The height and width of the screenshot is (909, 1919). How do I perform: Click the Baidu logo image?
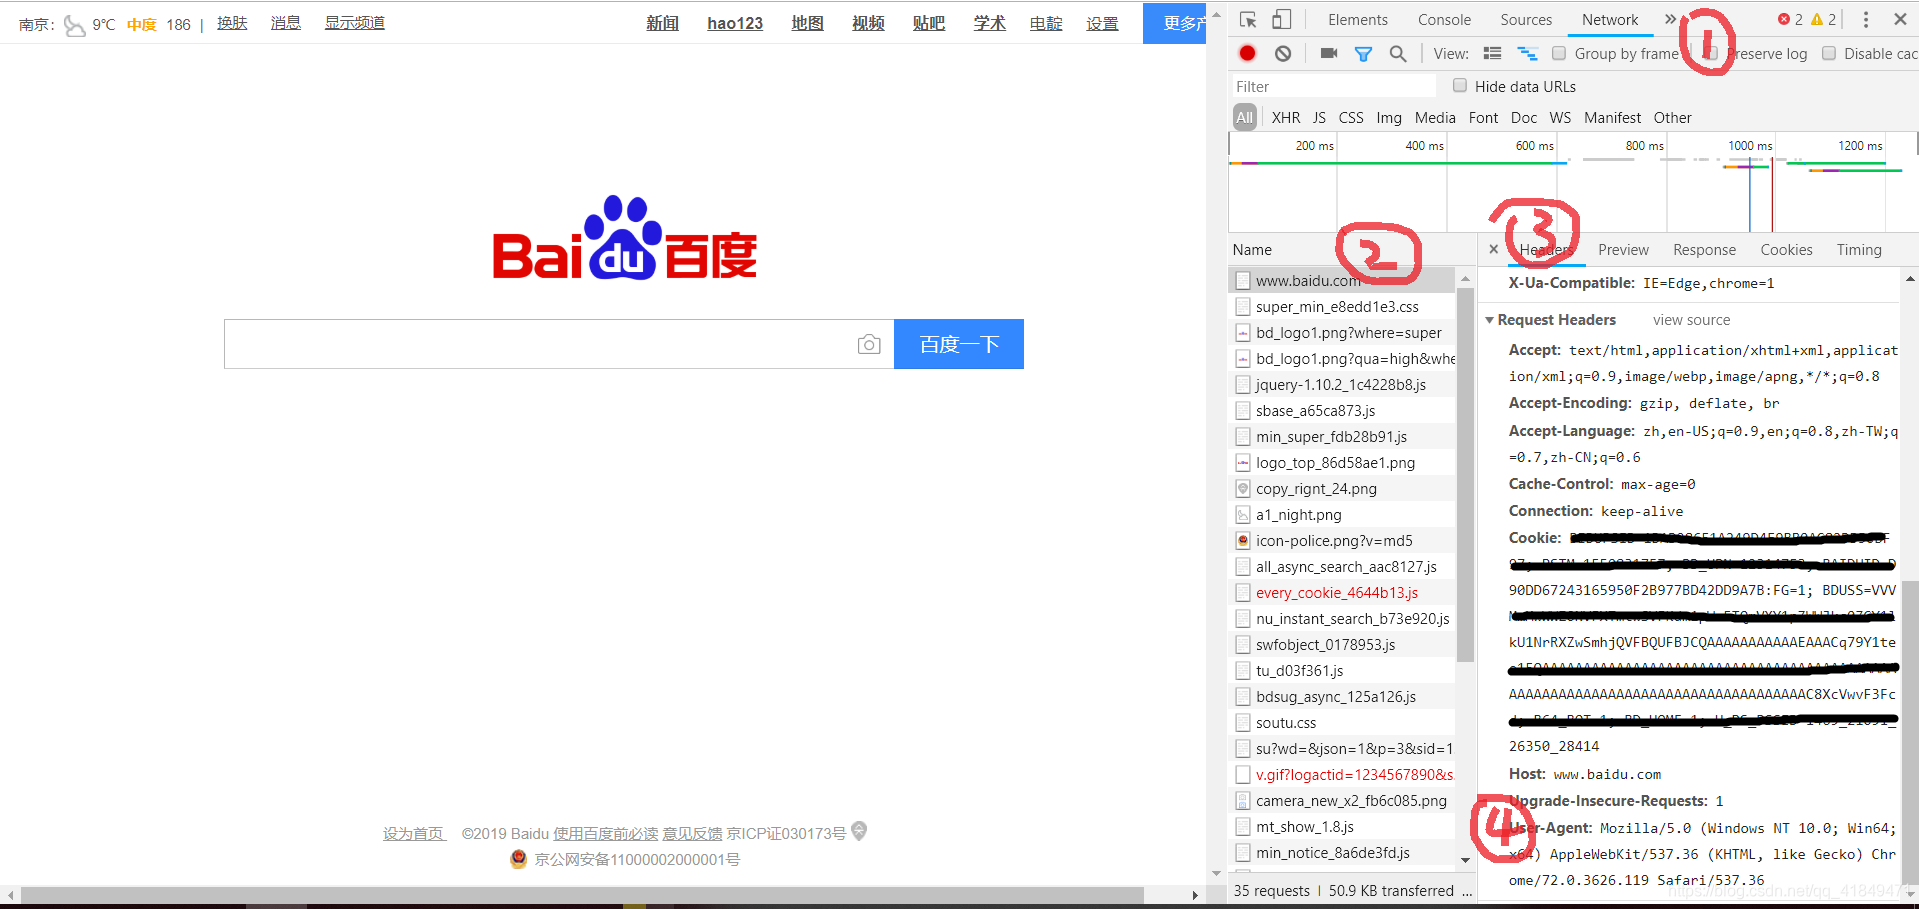pos(625,238)
